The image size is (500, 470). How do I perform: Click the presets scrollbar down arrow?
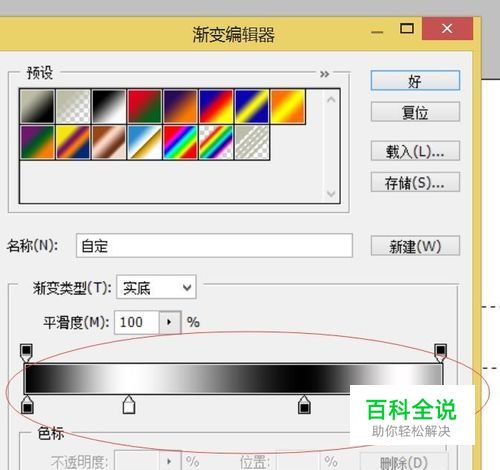[x=331, y=193]
